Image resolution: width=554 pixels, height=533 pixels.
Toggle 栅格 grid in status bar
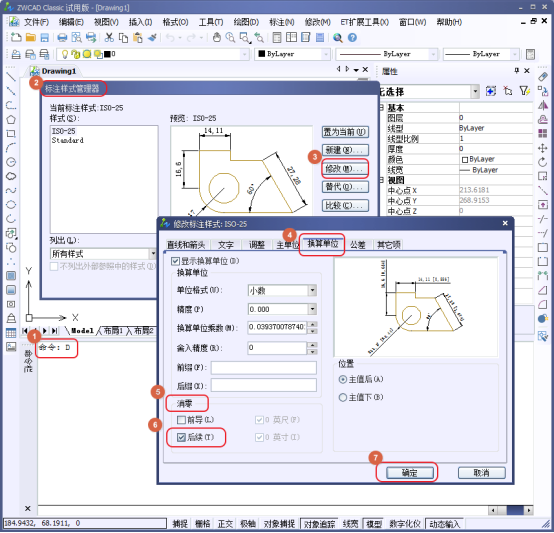click(202, 524)
